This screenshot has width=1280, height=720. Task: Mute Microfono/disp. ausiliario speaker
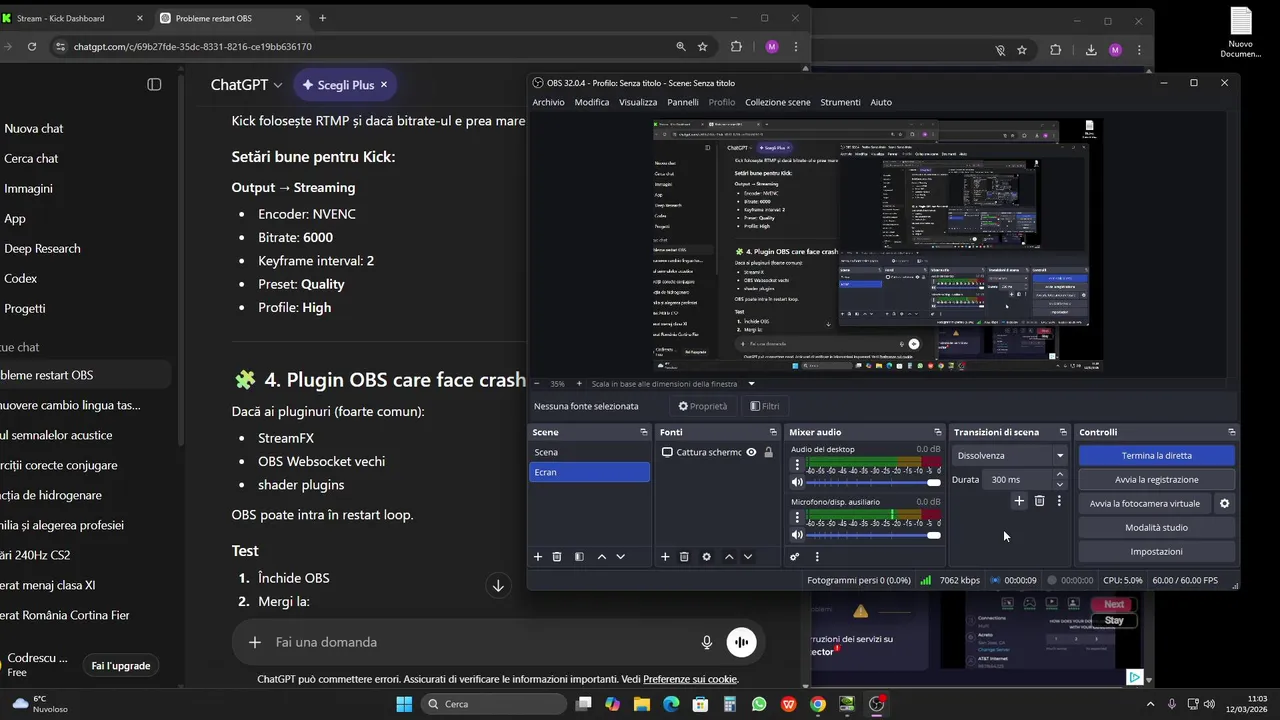tap(797, 536)
